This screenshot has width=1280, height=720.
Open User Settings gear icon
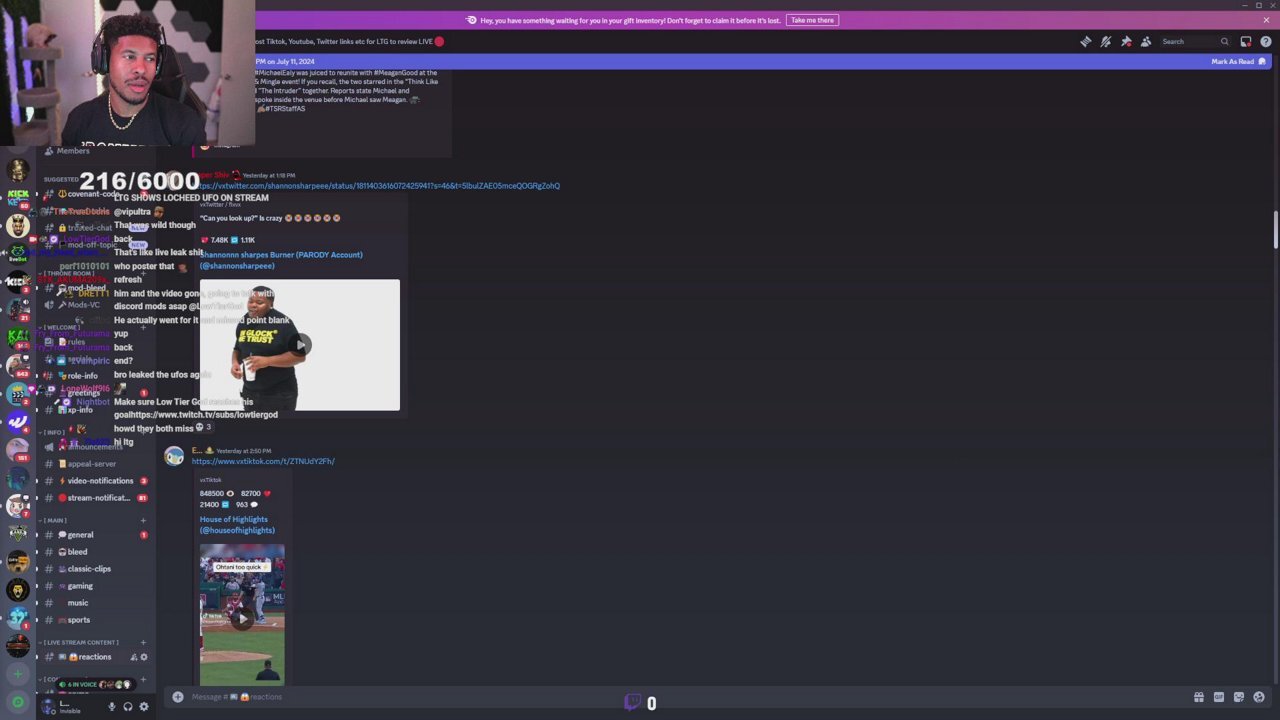click(x=143, y=707)
